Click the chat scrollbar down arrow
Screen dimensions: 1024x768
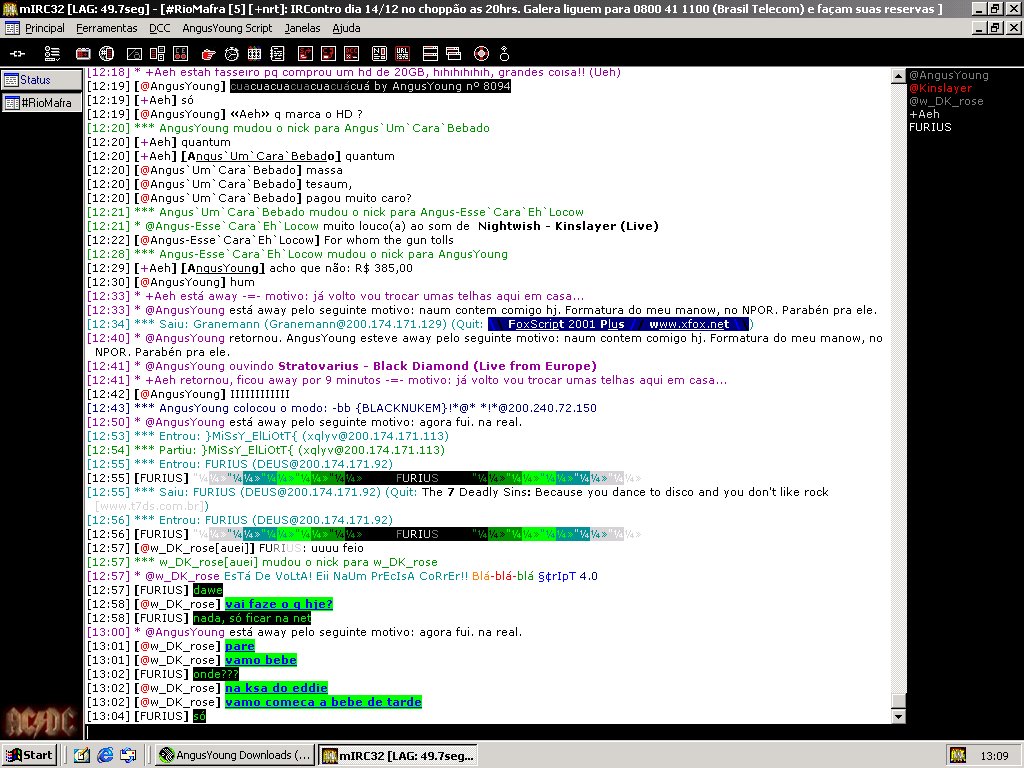899,716
